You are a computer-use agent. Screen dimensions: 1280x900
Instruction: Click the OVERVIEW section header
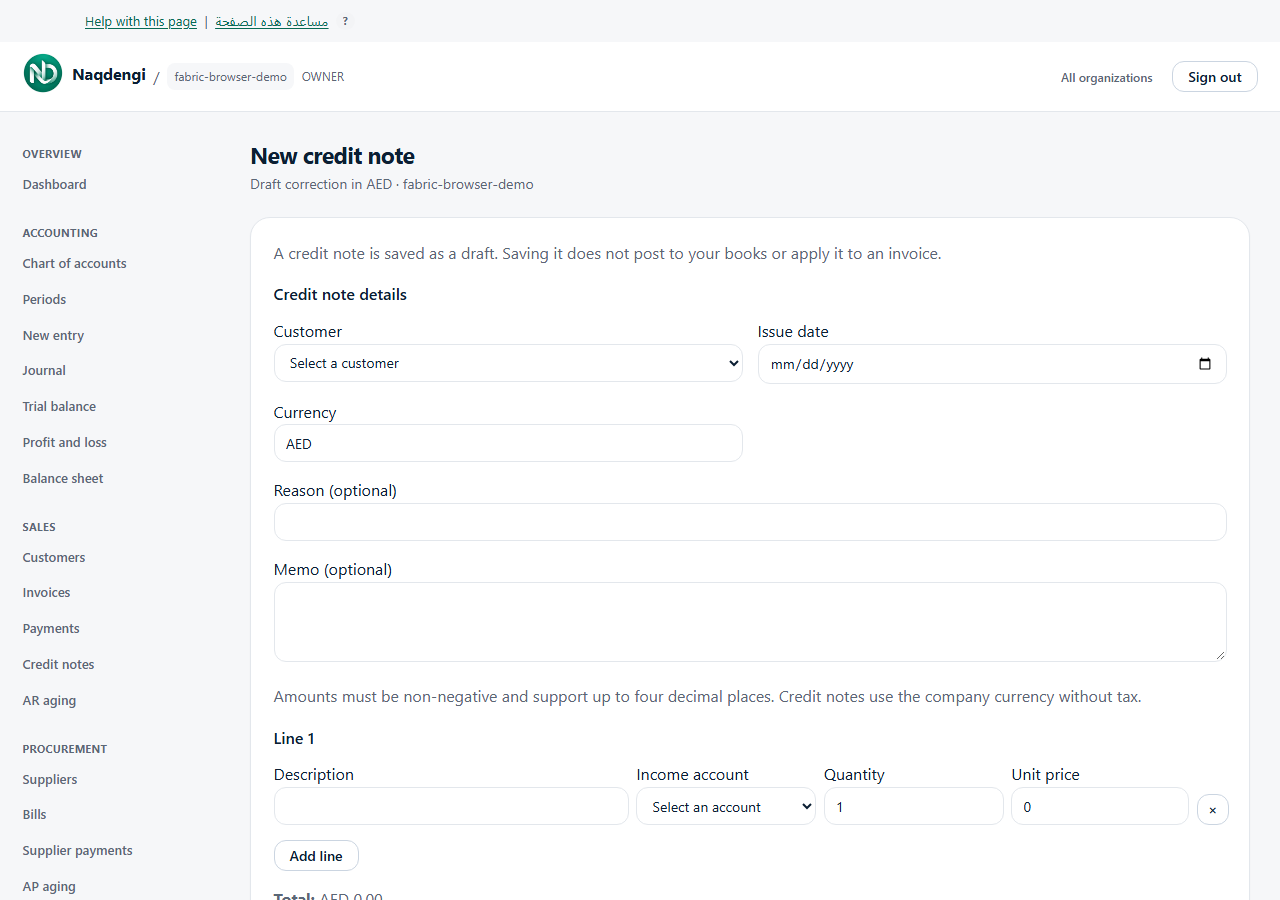click(52, 154)
